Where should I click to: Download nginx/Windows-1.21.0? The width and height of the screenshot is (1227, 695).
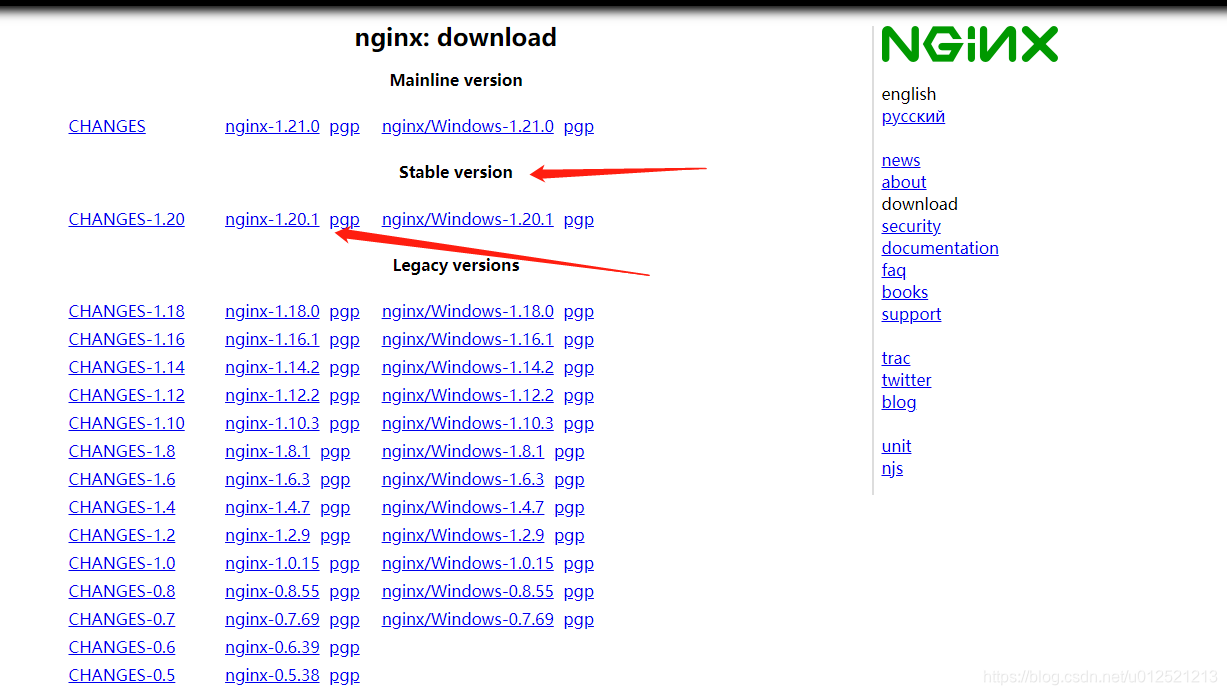pyautogui.click(x=468, y=127)
